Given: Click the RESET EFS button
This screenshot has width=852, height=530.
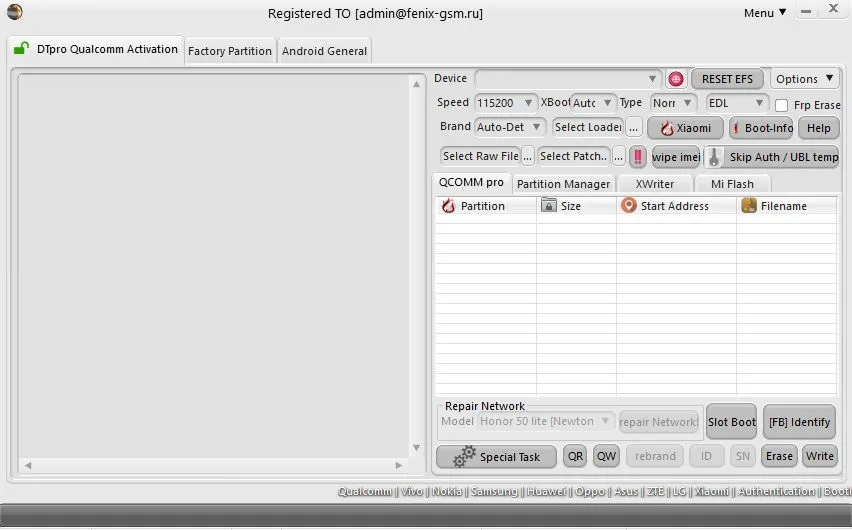Looking at the screenshot, I should 727,79.
